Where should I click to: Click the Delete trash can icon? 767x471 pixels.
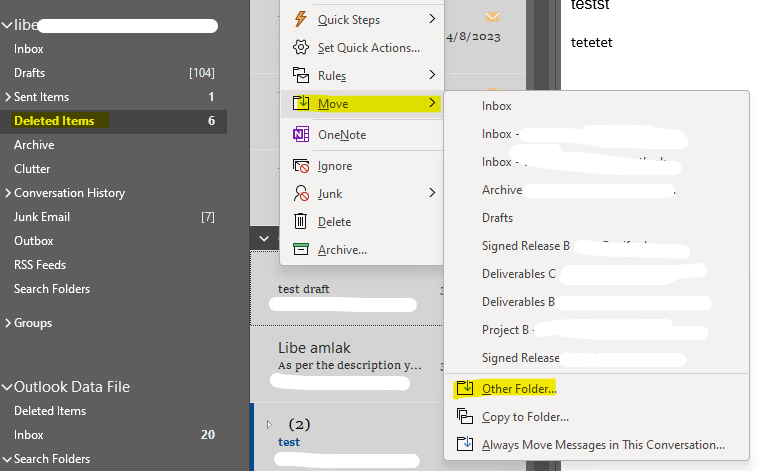click(x=300, y=222)
